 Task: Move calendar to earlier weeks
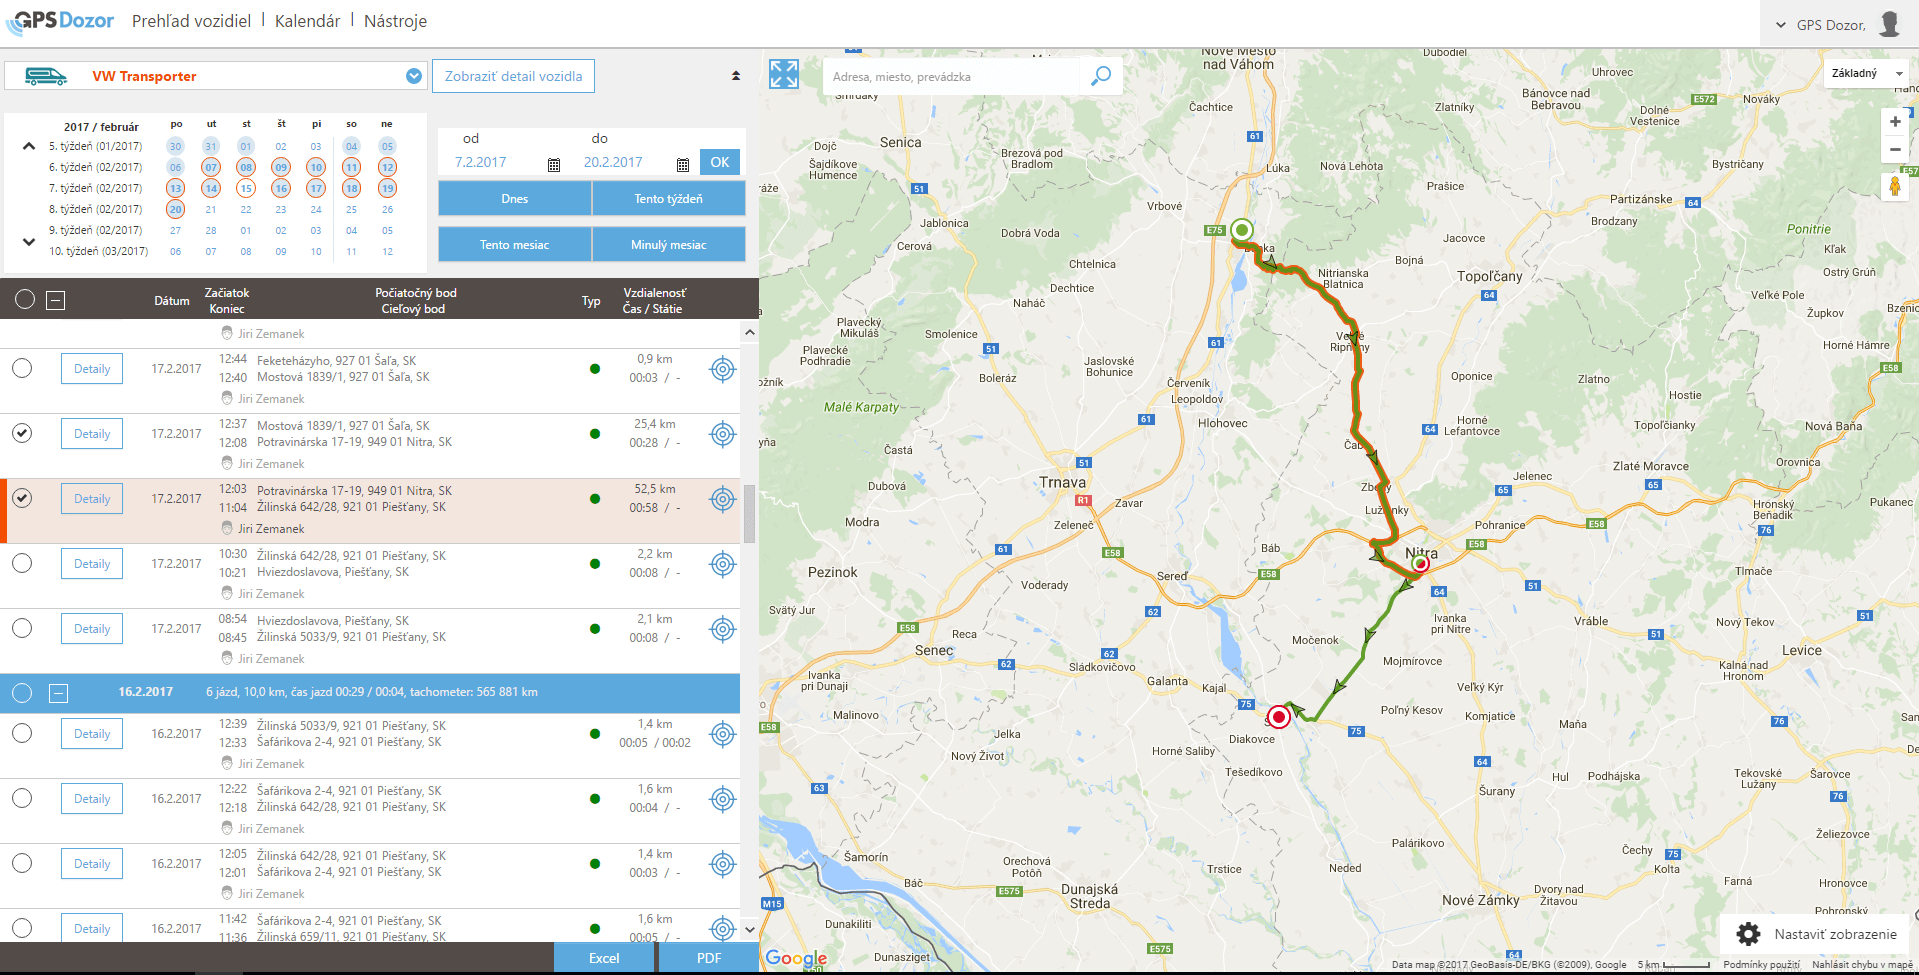[29, 147]
